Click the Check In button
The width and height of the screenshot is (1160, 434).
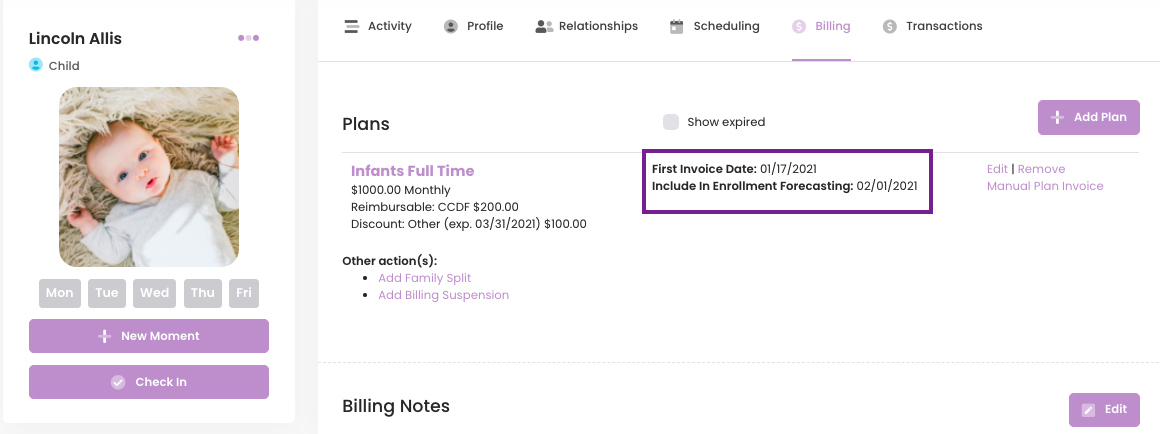149,382
